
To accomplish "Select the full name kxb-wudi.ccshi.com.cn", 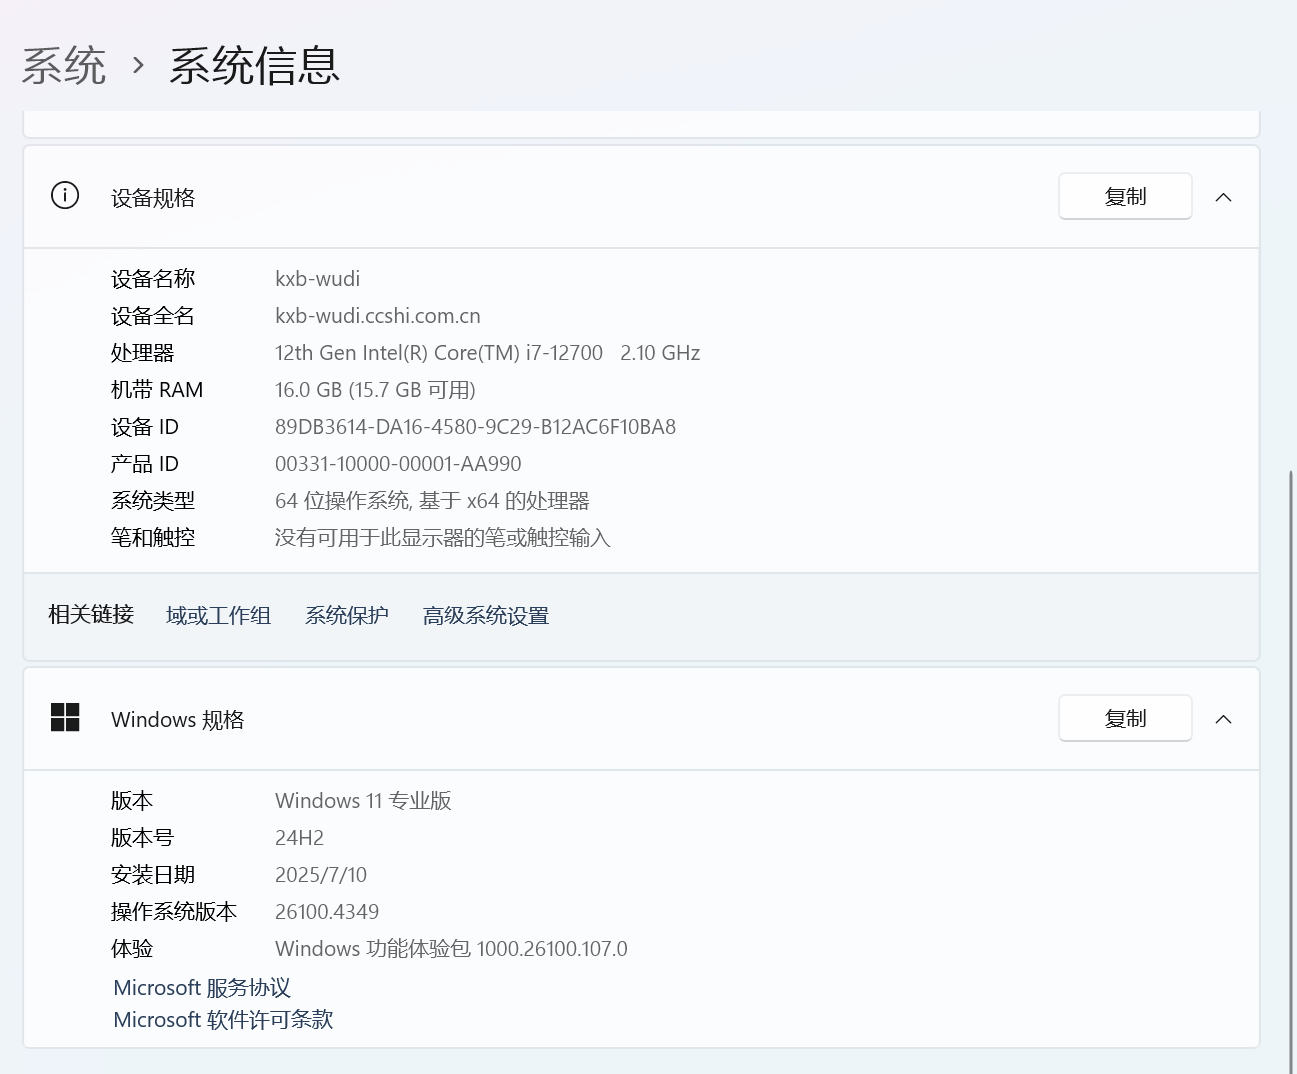I will [378, 316].
